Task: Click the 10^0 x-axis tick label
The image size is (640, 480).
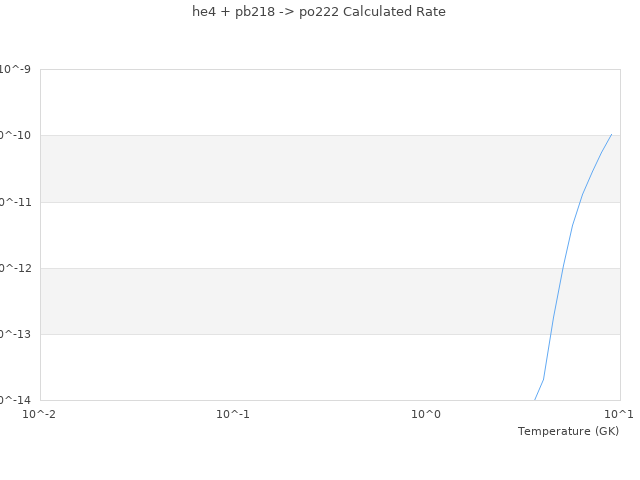Action: click(426, 413)
